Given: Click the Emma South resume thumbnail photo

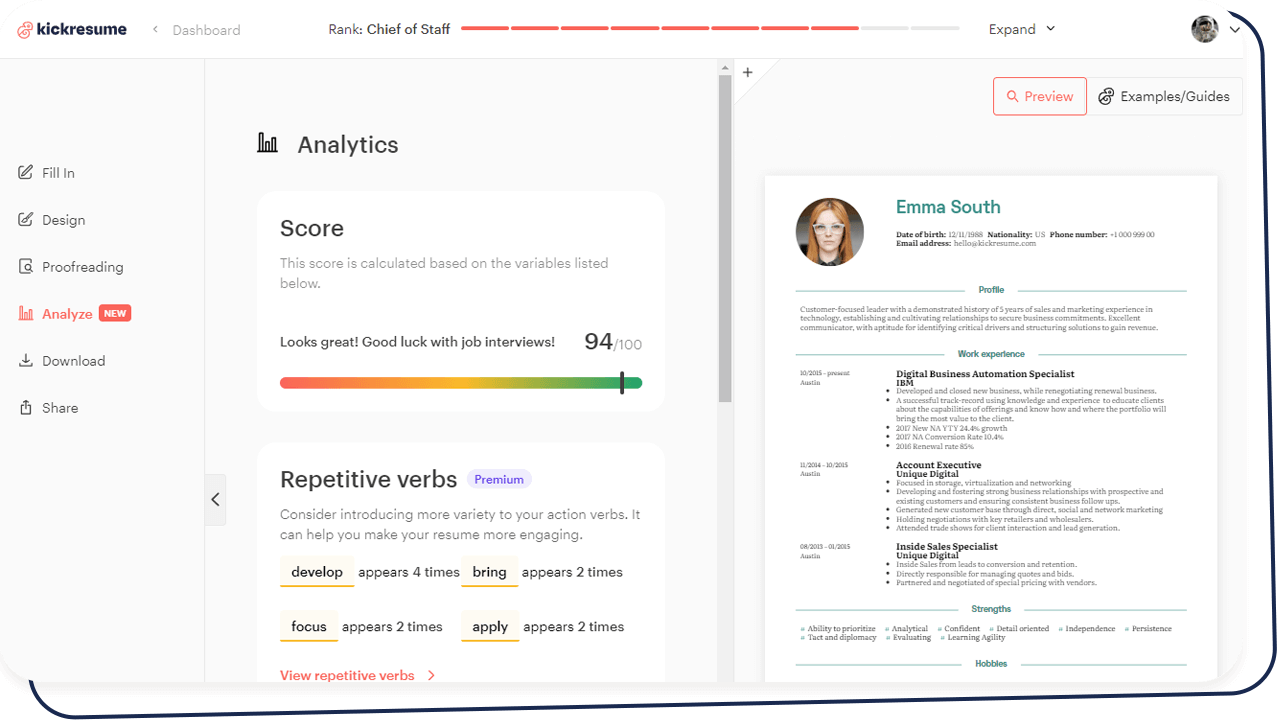Looking at the screenshot, I should (x=829, y=231).
